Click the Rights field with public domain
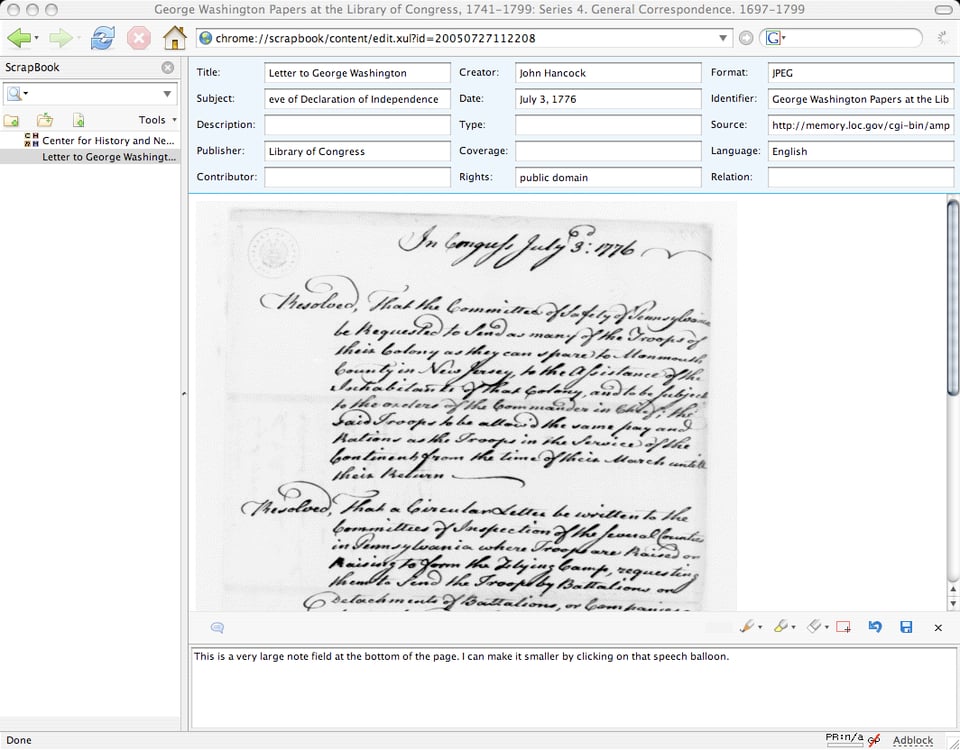Screen dimensions: 960x750 click(608, 178)
